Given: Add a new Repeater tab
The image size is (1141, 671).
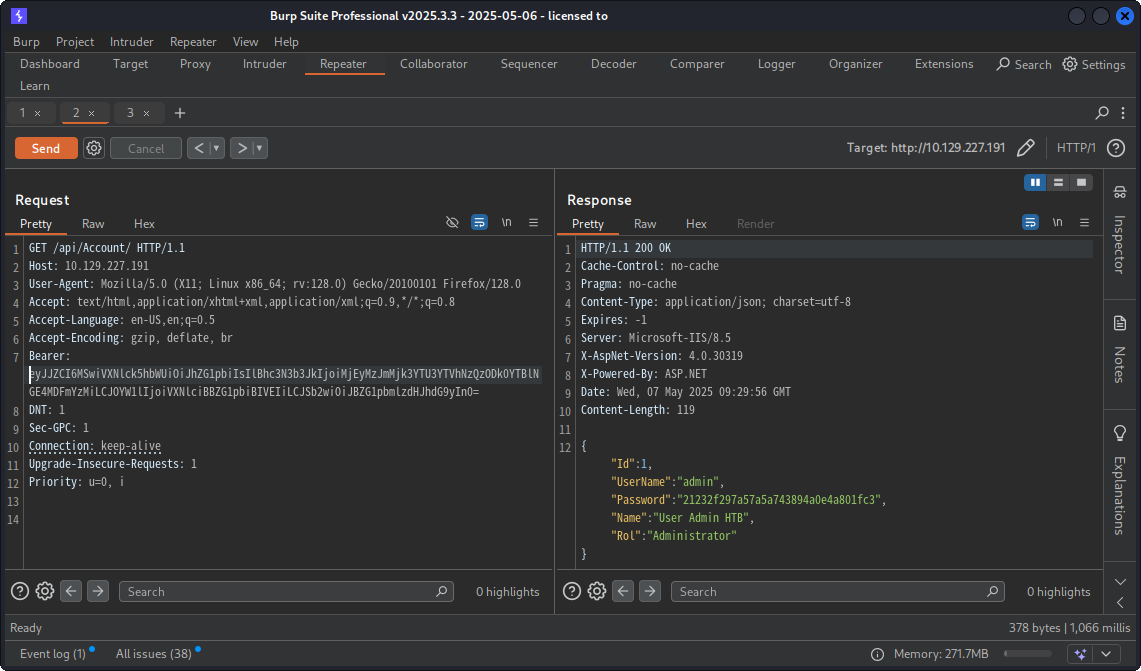Looking at the screenshot, I should [180, 113].
